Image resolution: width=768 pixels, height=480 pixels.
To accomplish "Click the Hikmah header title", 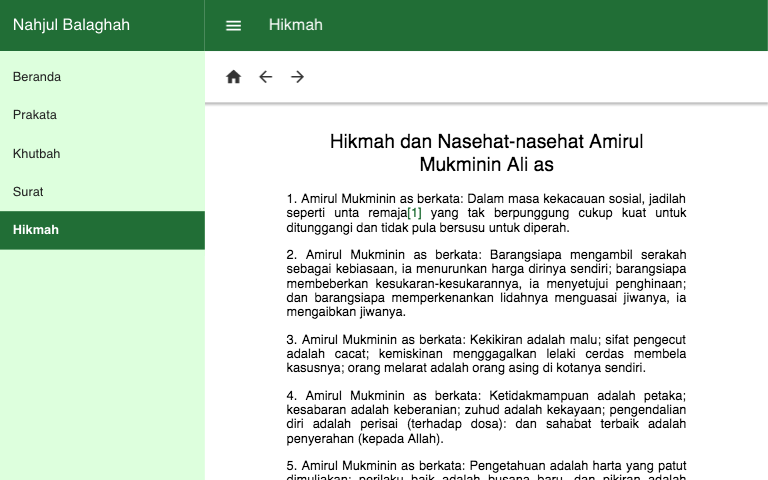I will 296,25.
